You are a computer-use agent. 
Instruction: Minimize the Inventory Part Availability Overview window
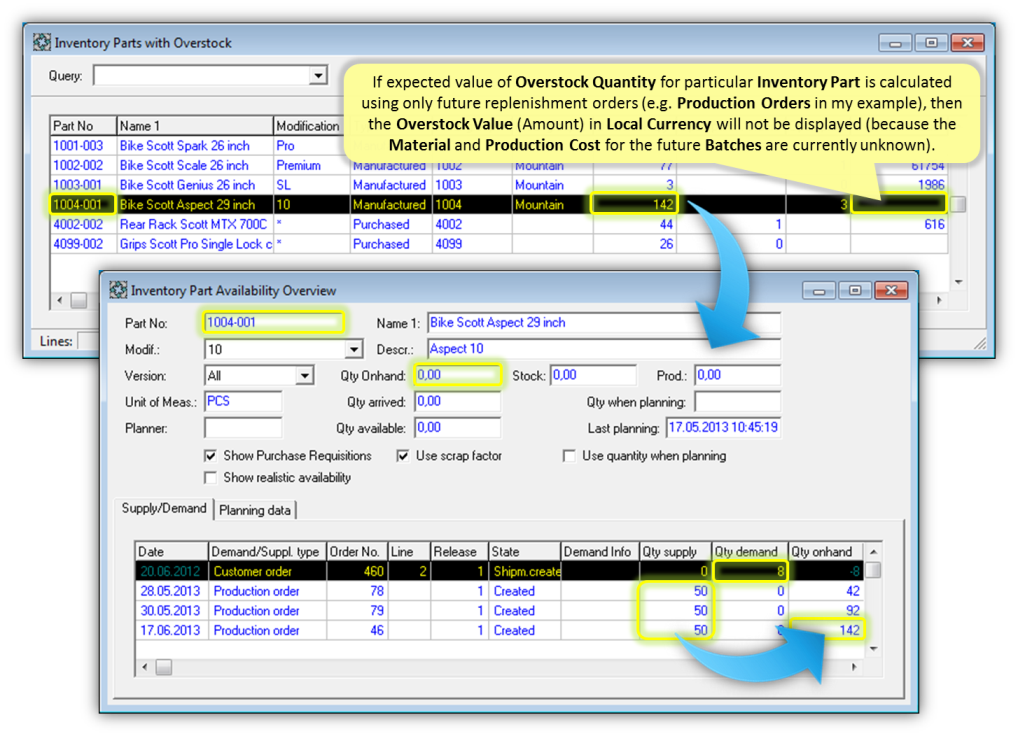click(x=819, y=290)
